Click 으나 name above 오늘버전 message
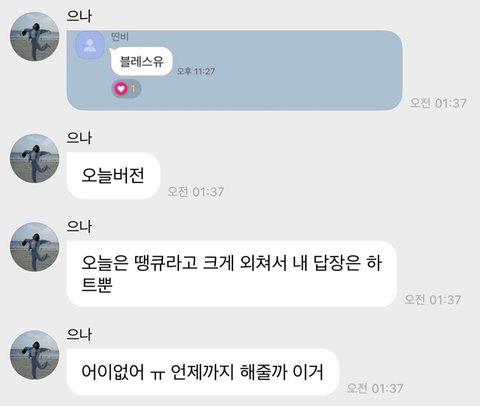Screen dimensions: 480x406 (x=79, y=138)
